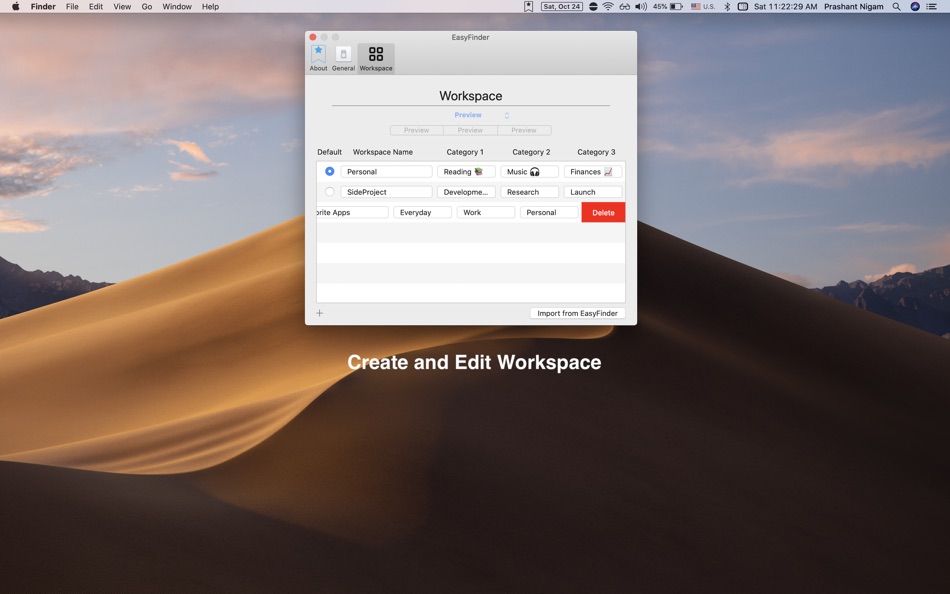Open the General toolbar tab
Viewport: 950px width, 594px height.
click(x=343, y=58)
